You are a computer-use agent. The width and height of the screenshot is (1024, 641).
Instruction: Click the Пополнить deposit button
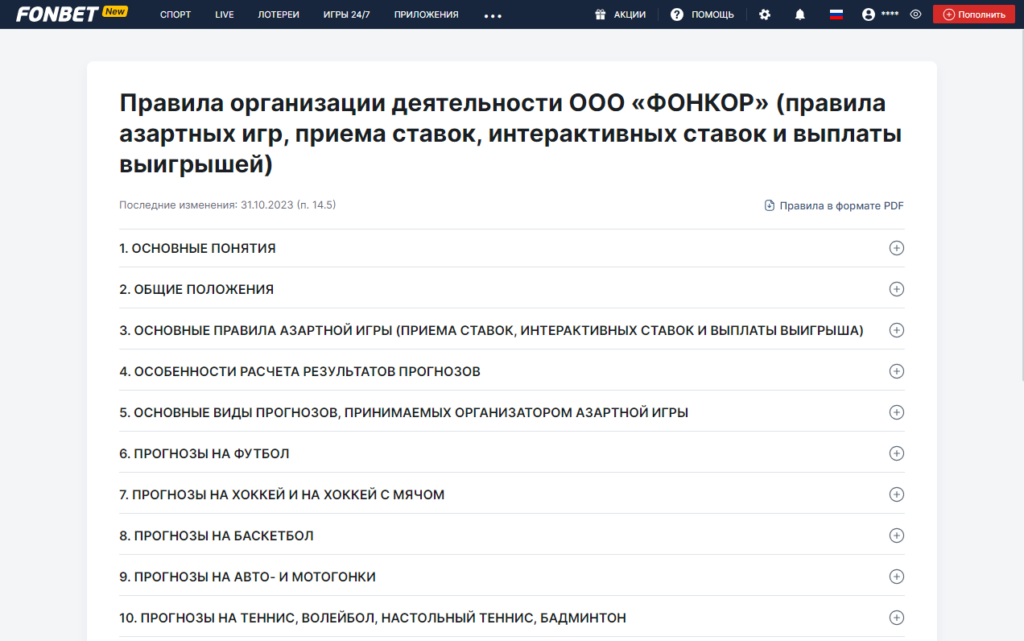974,14
